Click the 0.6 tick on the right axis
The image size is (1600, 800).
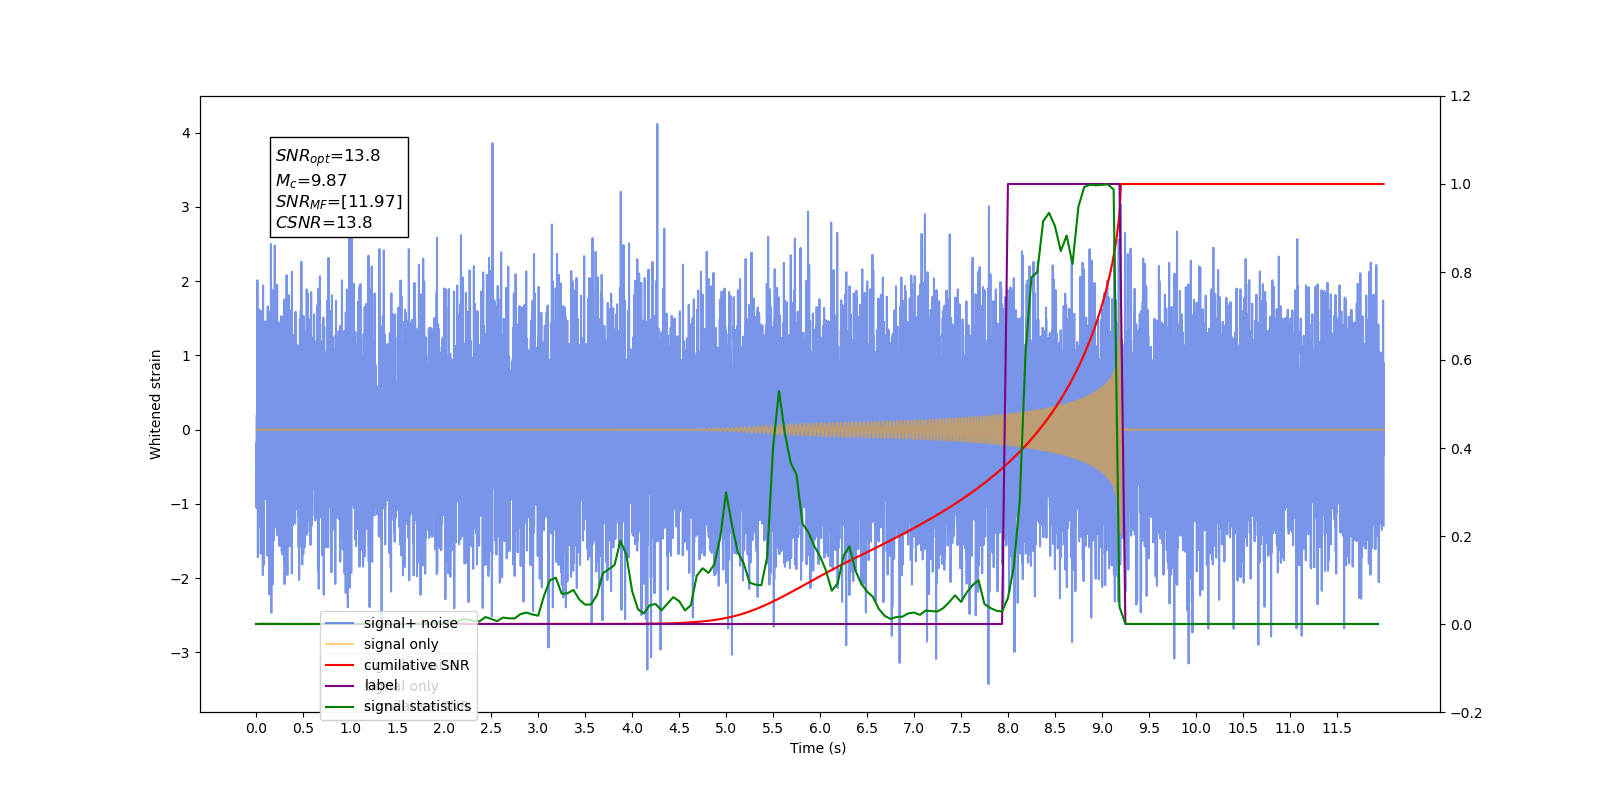click(1460, 361)
